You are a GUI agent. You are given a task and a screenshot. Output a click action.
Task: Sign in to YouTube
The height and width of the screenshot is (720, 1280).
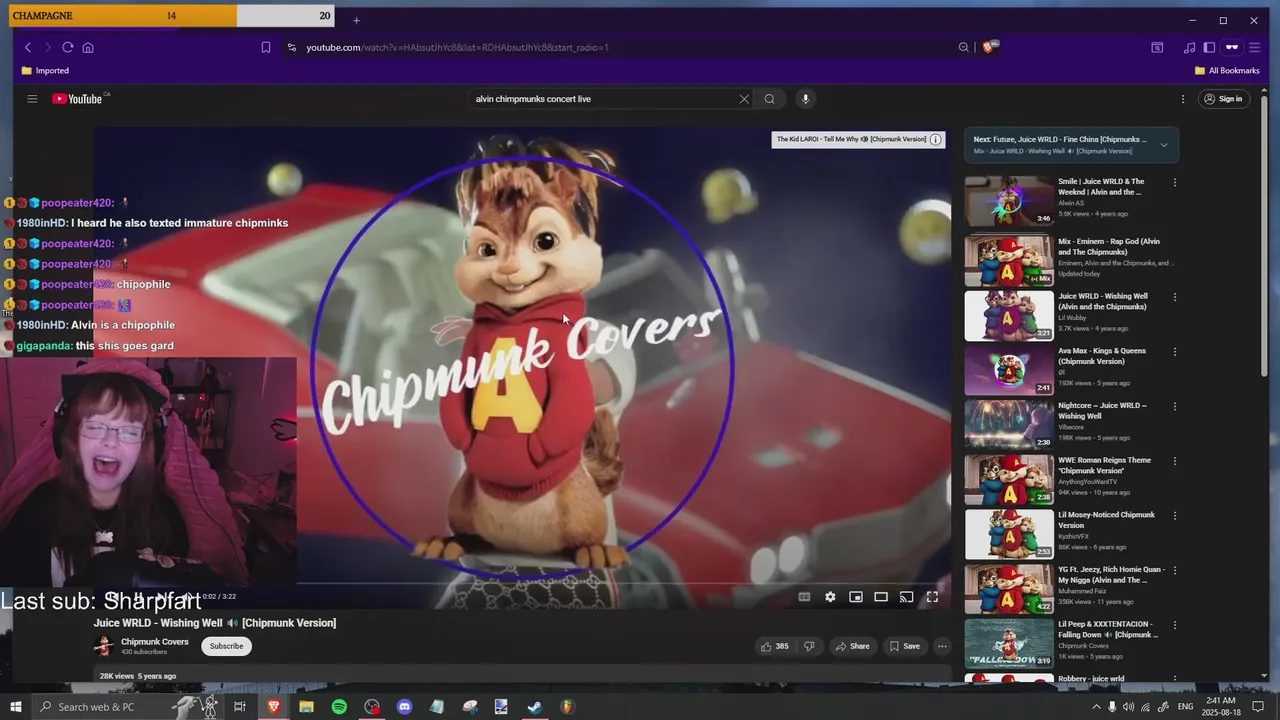(1223, 99)
